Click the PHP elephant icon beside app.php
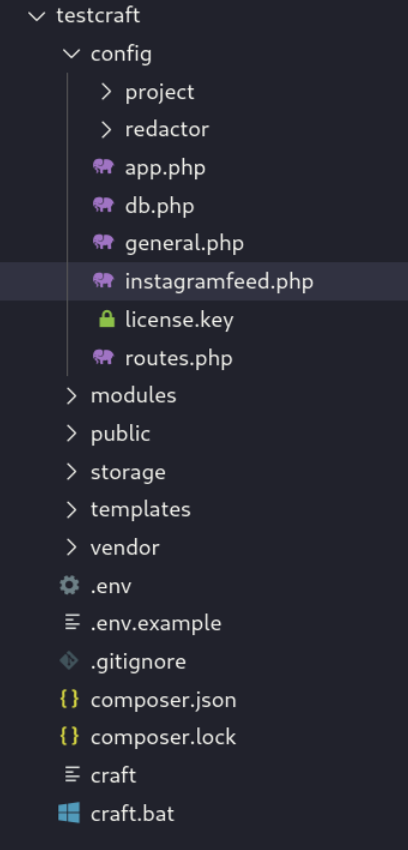The image size is (408, 850). (103, 166)
